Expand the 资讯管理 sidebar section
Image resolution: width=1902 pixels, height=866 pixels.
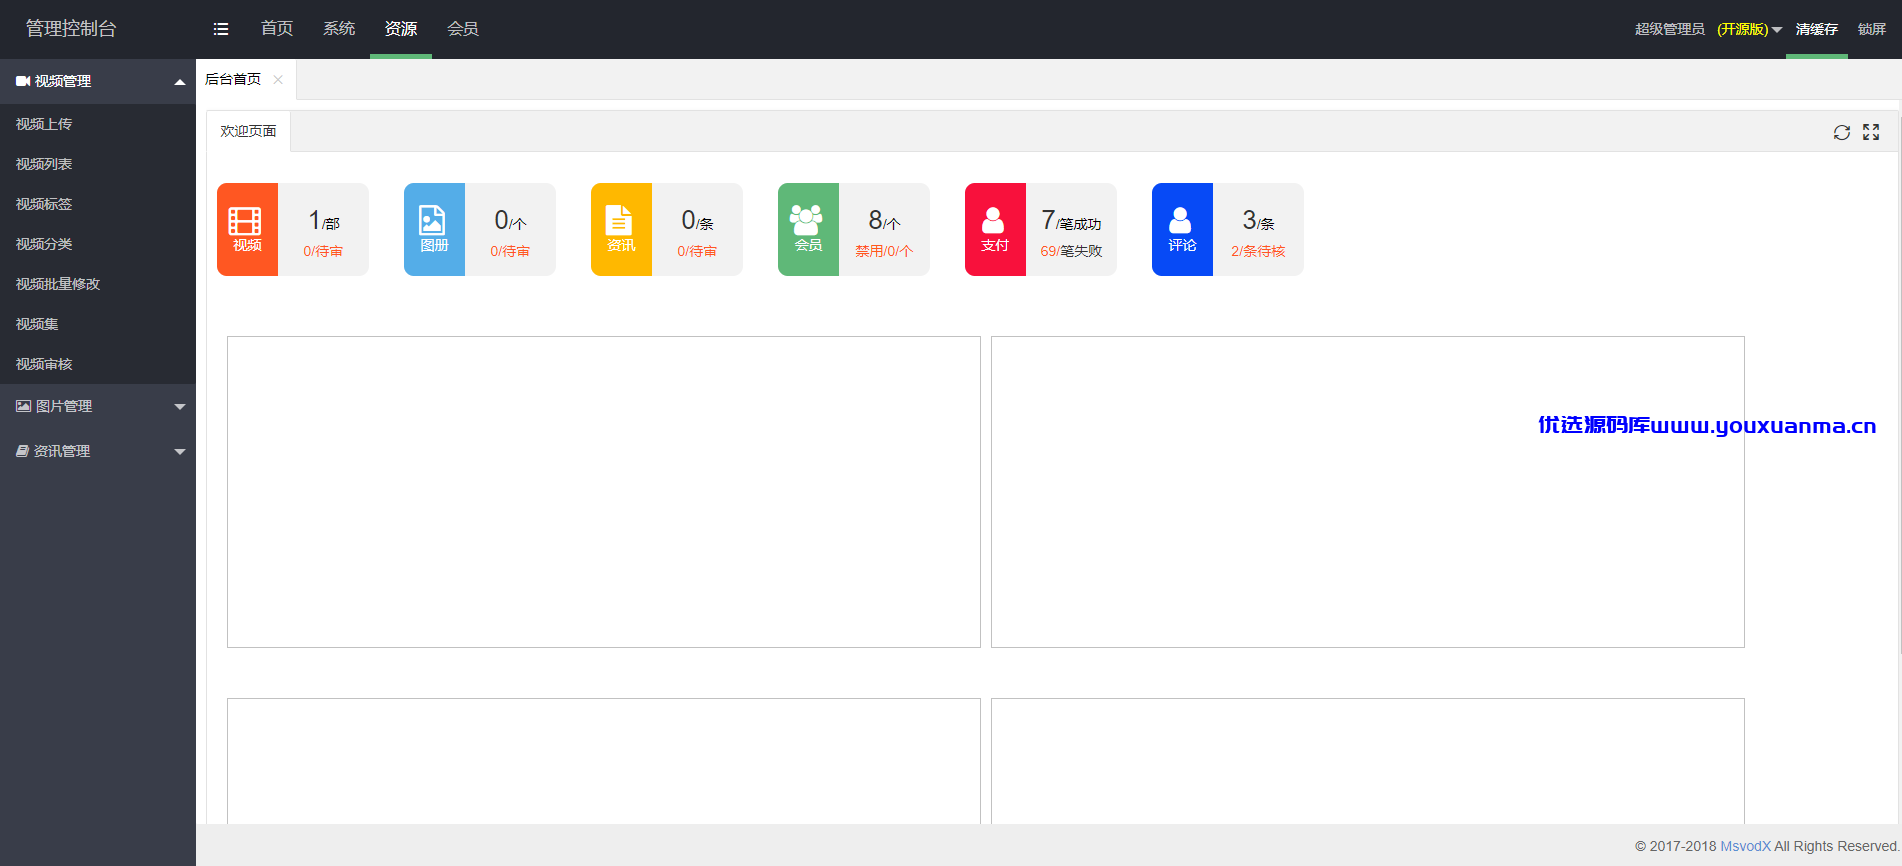tap(98, 451)
